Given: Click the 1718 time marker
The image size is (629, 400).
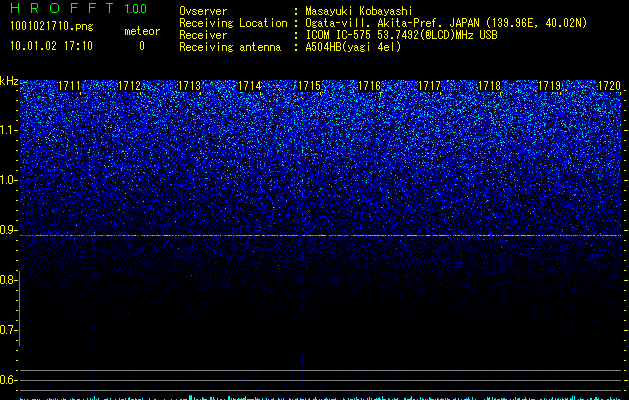Looking at the screenshot, I should 490,86.
